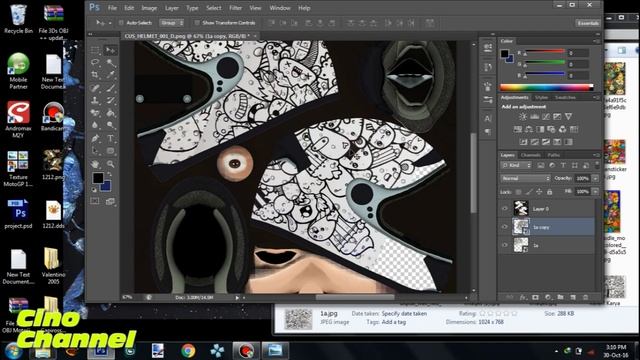The height and width of the screenshot is (360, 640).
Task: Open the Kind filter dropdown
Action: point(516,165)
